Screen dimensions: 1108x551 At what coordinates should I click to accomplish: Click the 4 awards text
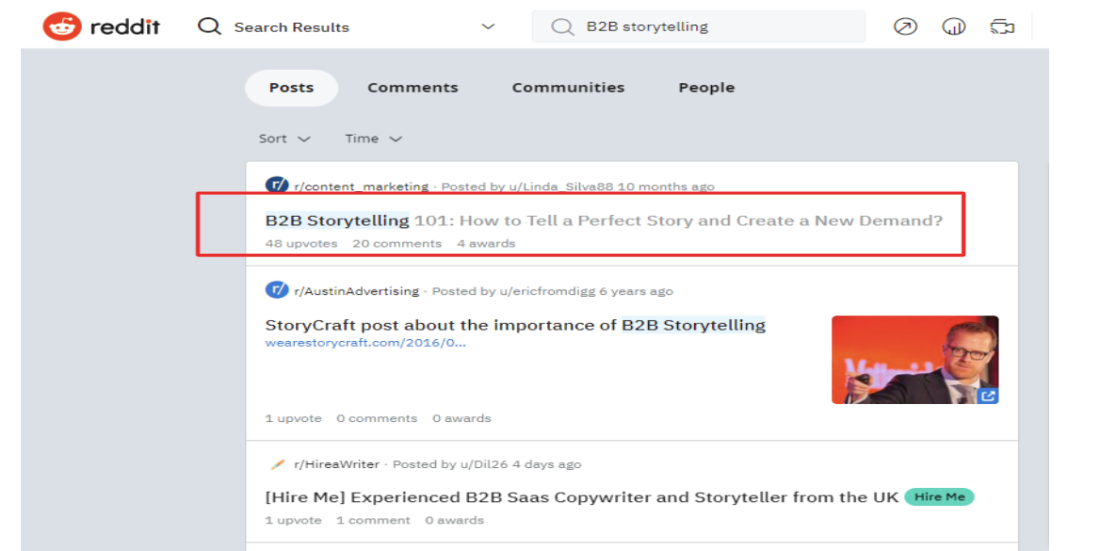pos(486,243)
